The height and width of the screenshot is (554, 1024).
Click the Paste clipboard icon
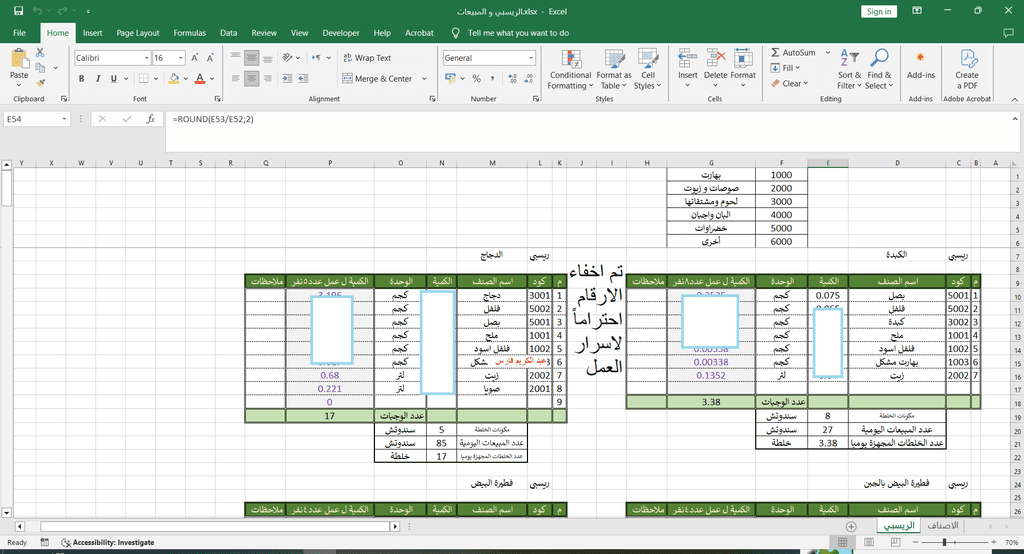pos(20,59)
